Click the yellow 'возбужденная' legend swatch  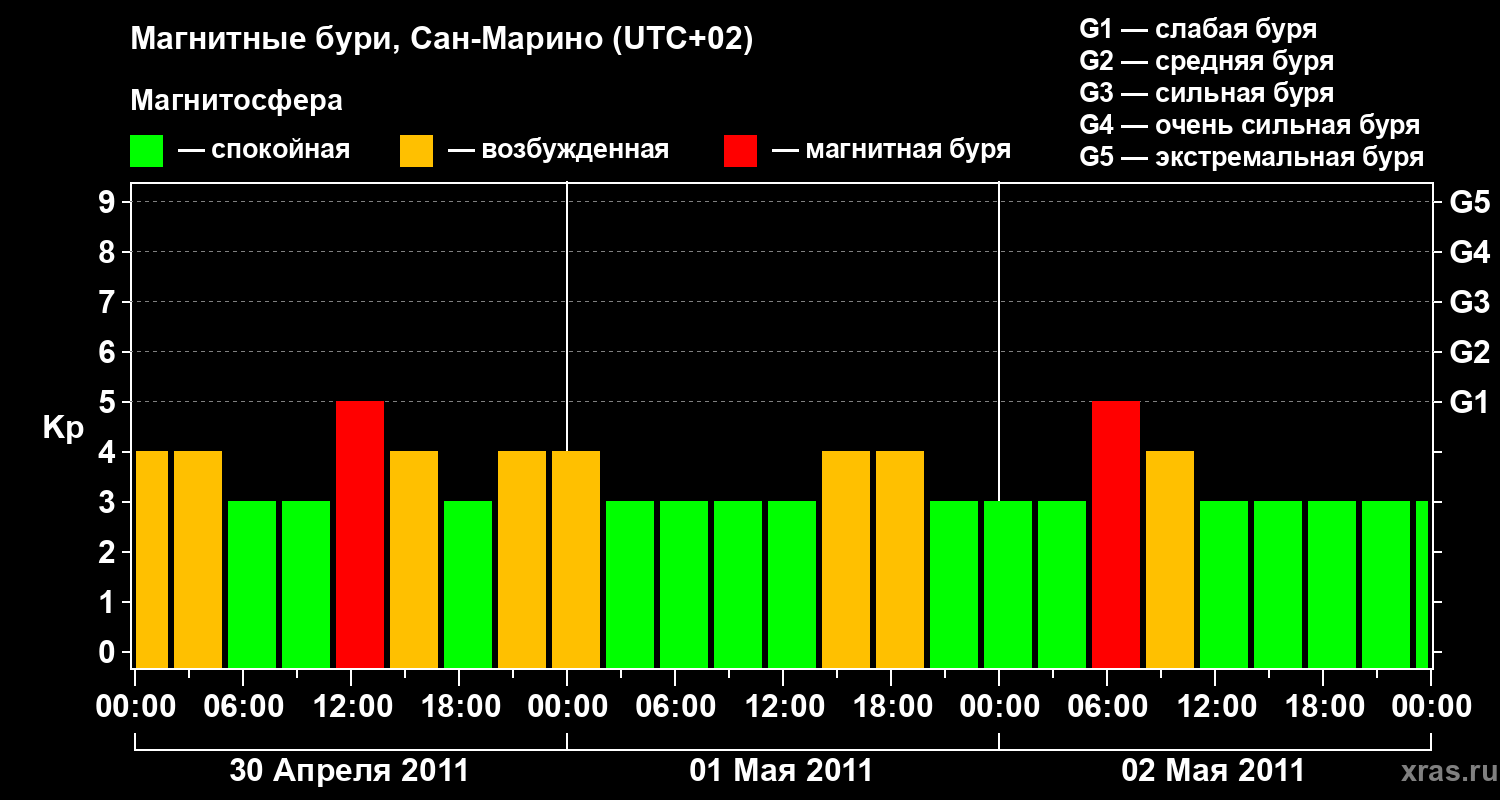point(416,151)
